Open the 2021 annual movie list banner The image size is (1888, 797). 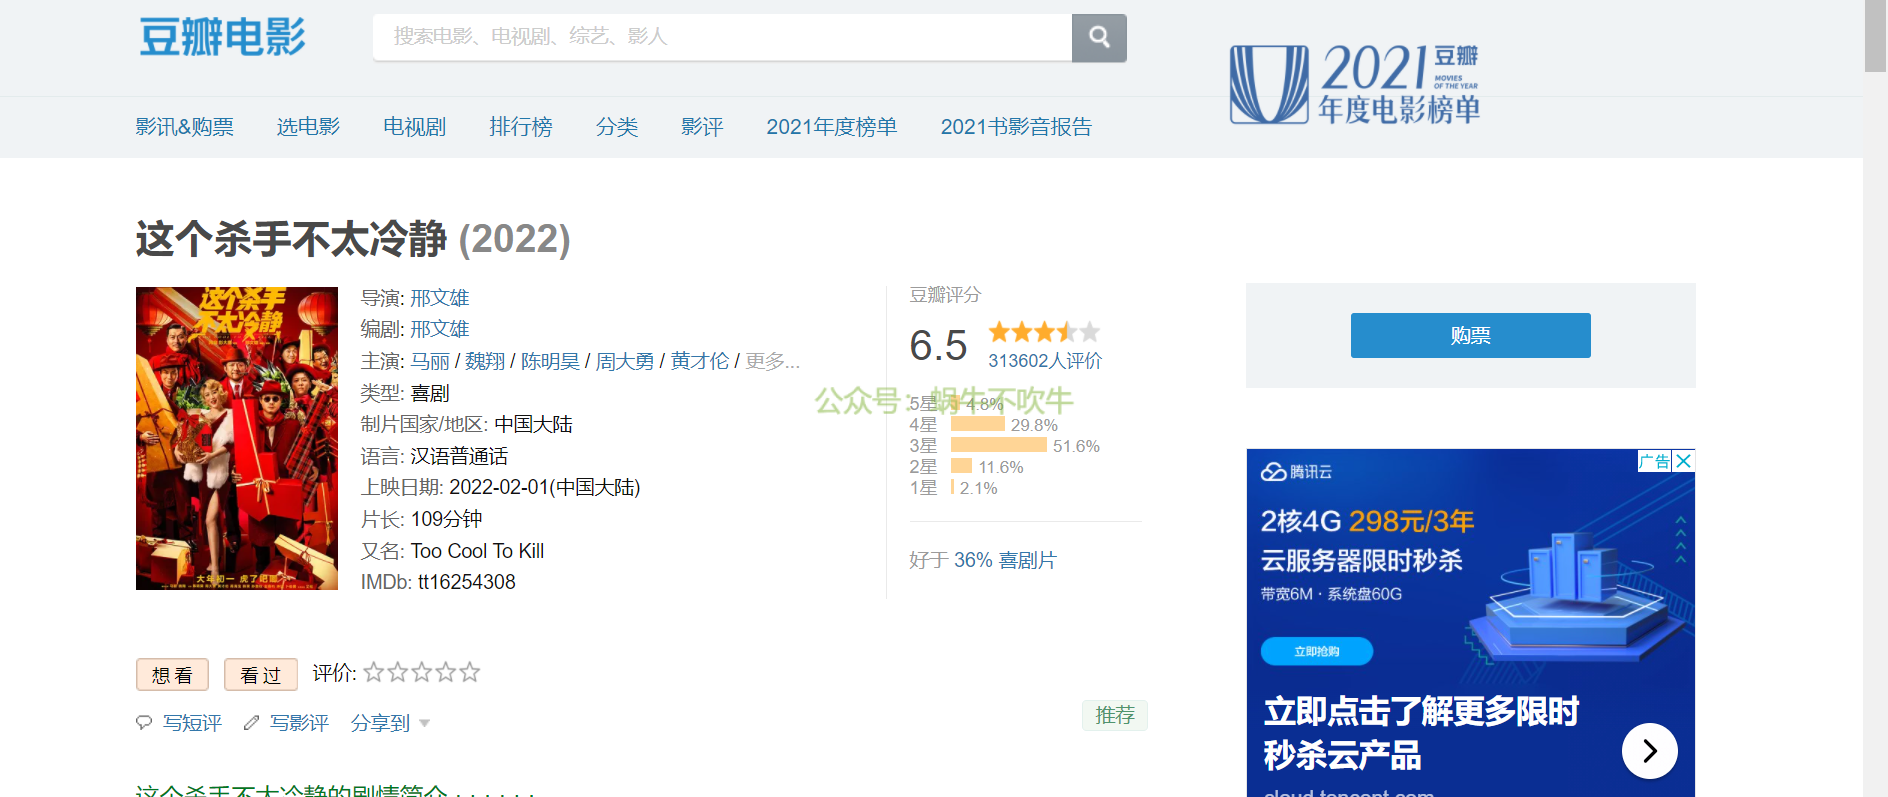pos(1355,85)
